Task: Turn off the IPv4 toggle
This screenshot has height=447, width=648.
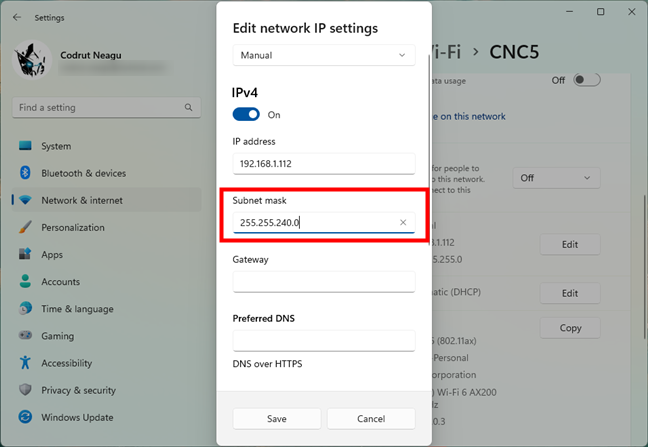Action: point(246,115)
